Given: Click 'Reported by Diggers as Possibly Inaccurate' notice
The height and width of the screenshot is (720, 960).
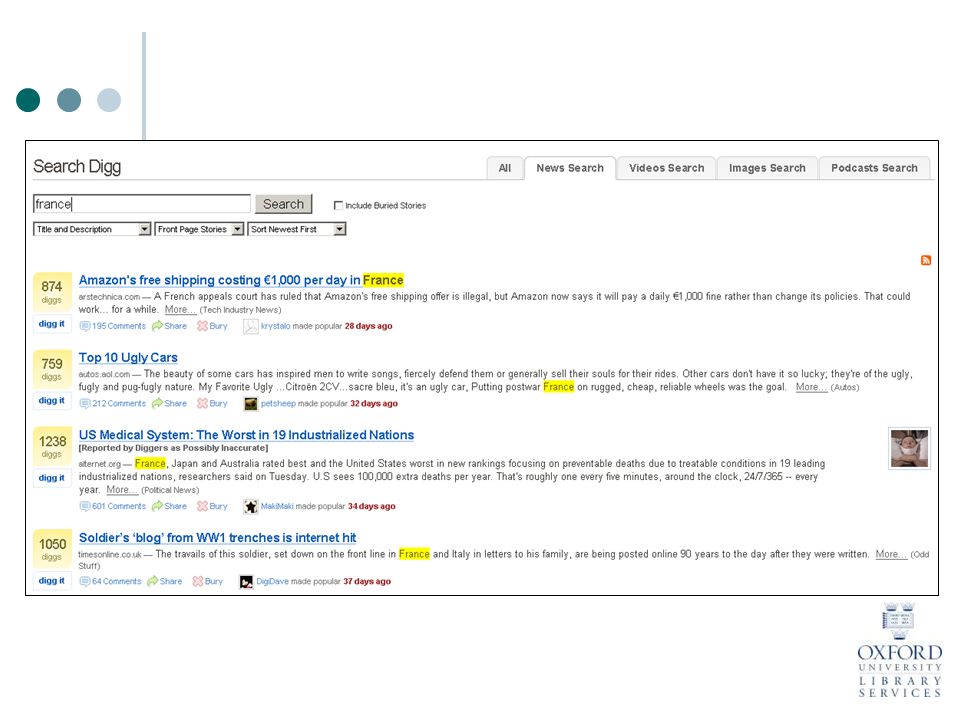Looking at the screenshot, I should (173, 448).
